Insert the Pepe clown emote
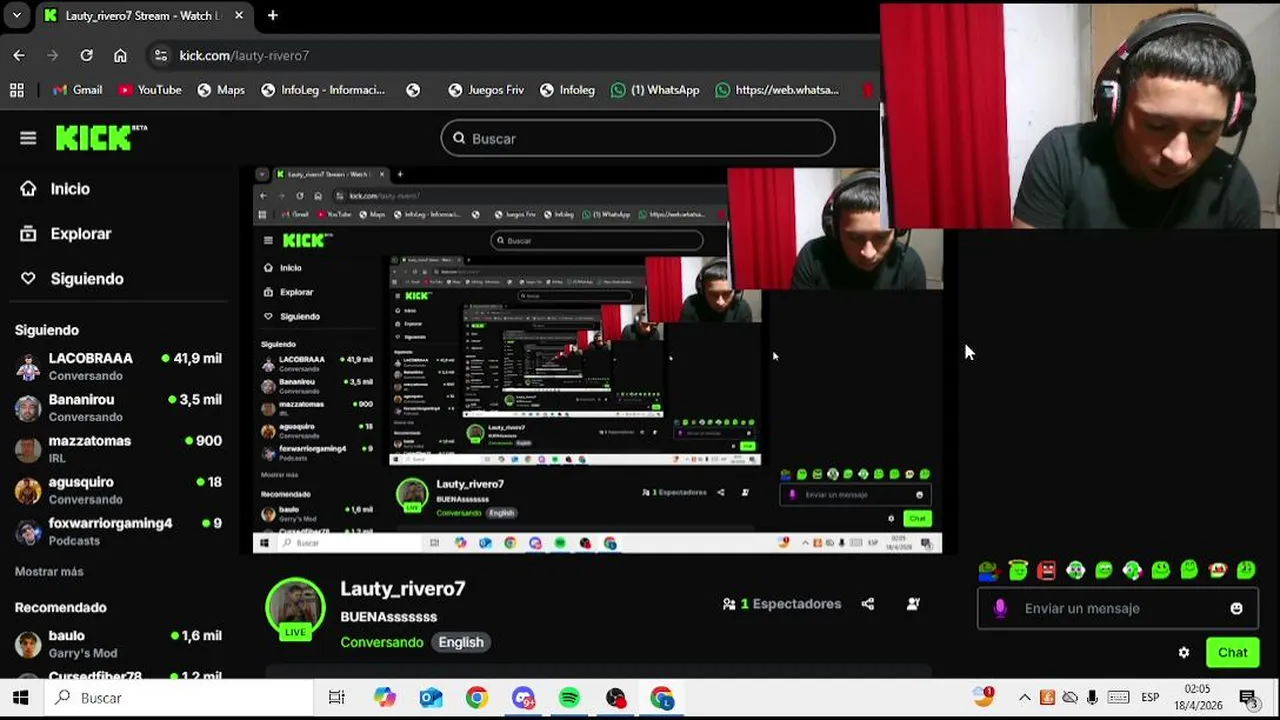Image resolution: width=1280 pixels, height=720 pixels. click(x=988, y=570)
